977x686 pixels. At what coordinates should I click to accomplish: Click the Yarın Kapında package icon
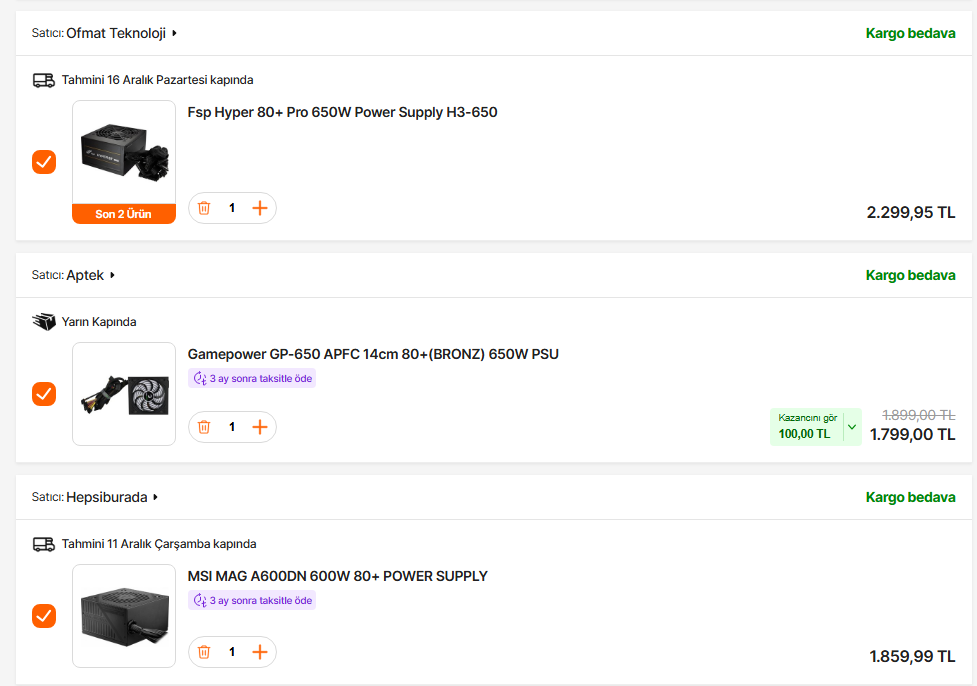click(44, 322)
